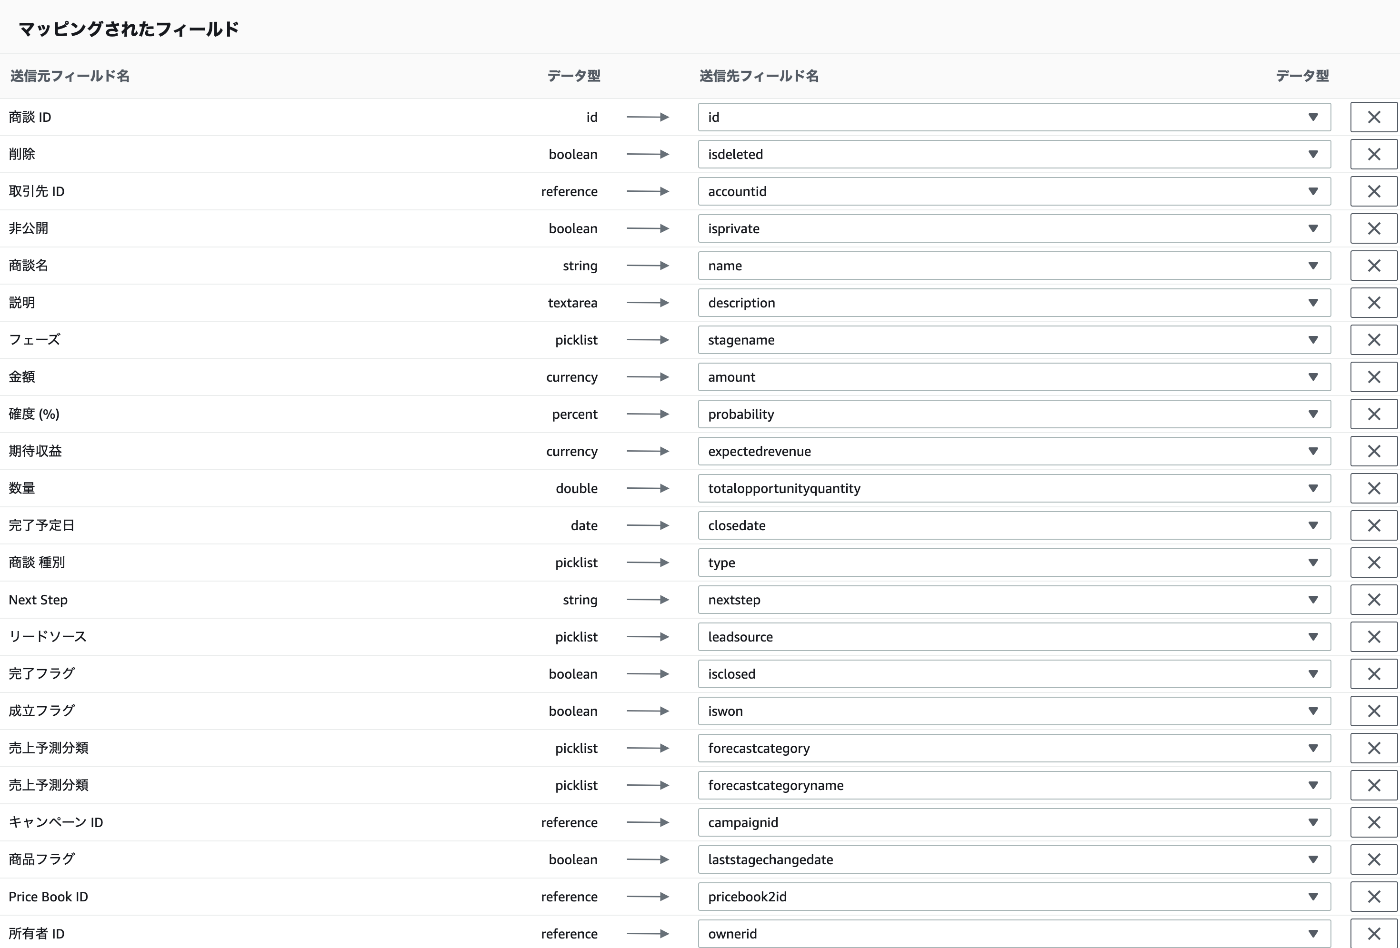Remove the nextstep mapping
The height and width of the screenshot is (948, 1400).
pyautogui.click(x=1373, y=599)
